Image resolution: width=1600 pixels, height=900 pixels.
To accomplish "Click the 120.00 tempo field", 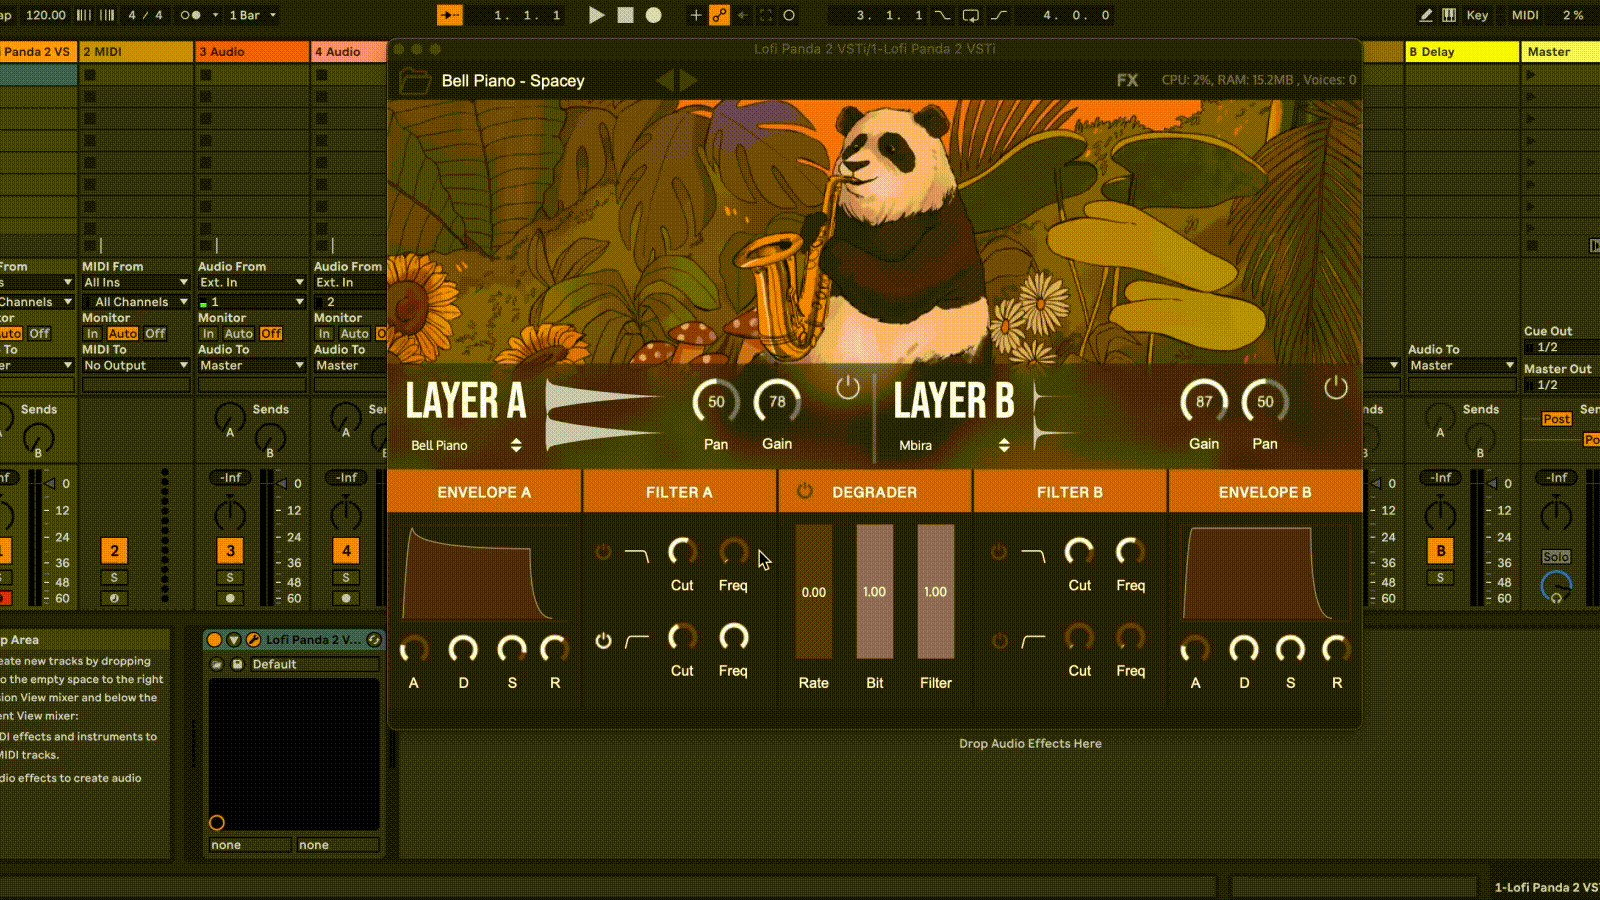I will (45, 15).
